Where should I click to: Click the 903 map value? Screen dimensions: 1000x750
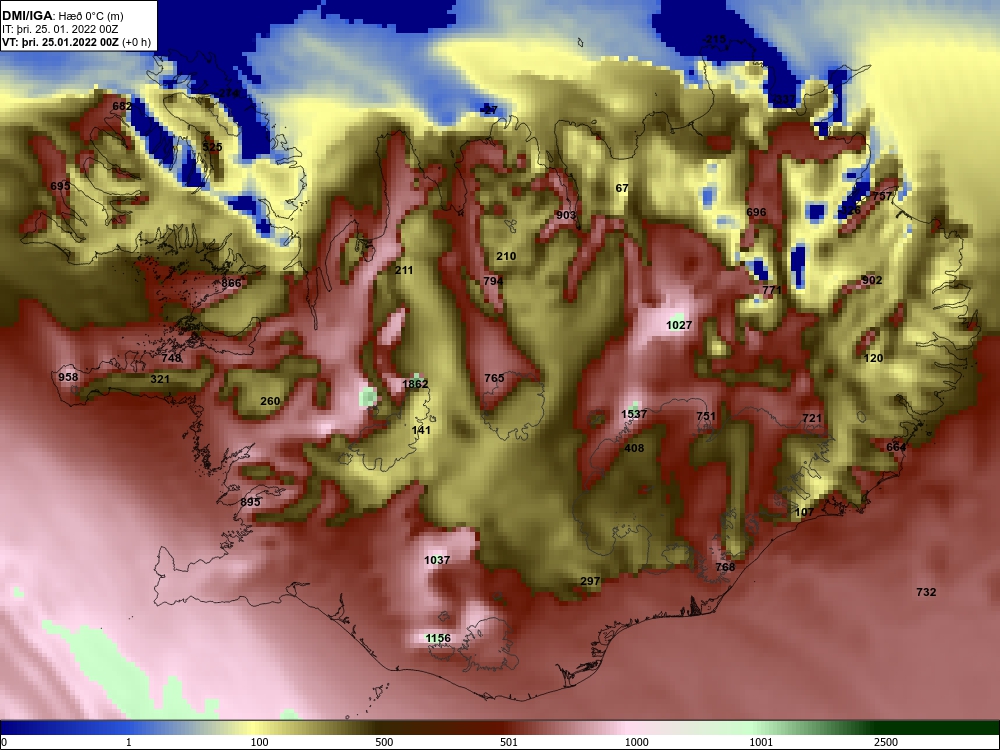coord(566,215)
